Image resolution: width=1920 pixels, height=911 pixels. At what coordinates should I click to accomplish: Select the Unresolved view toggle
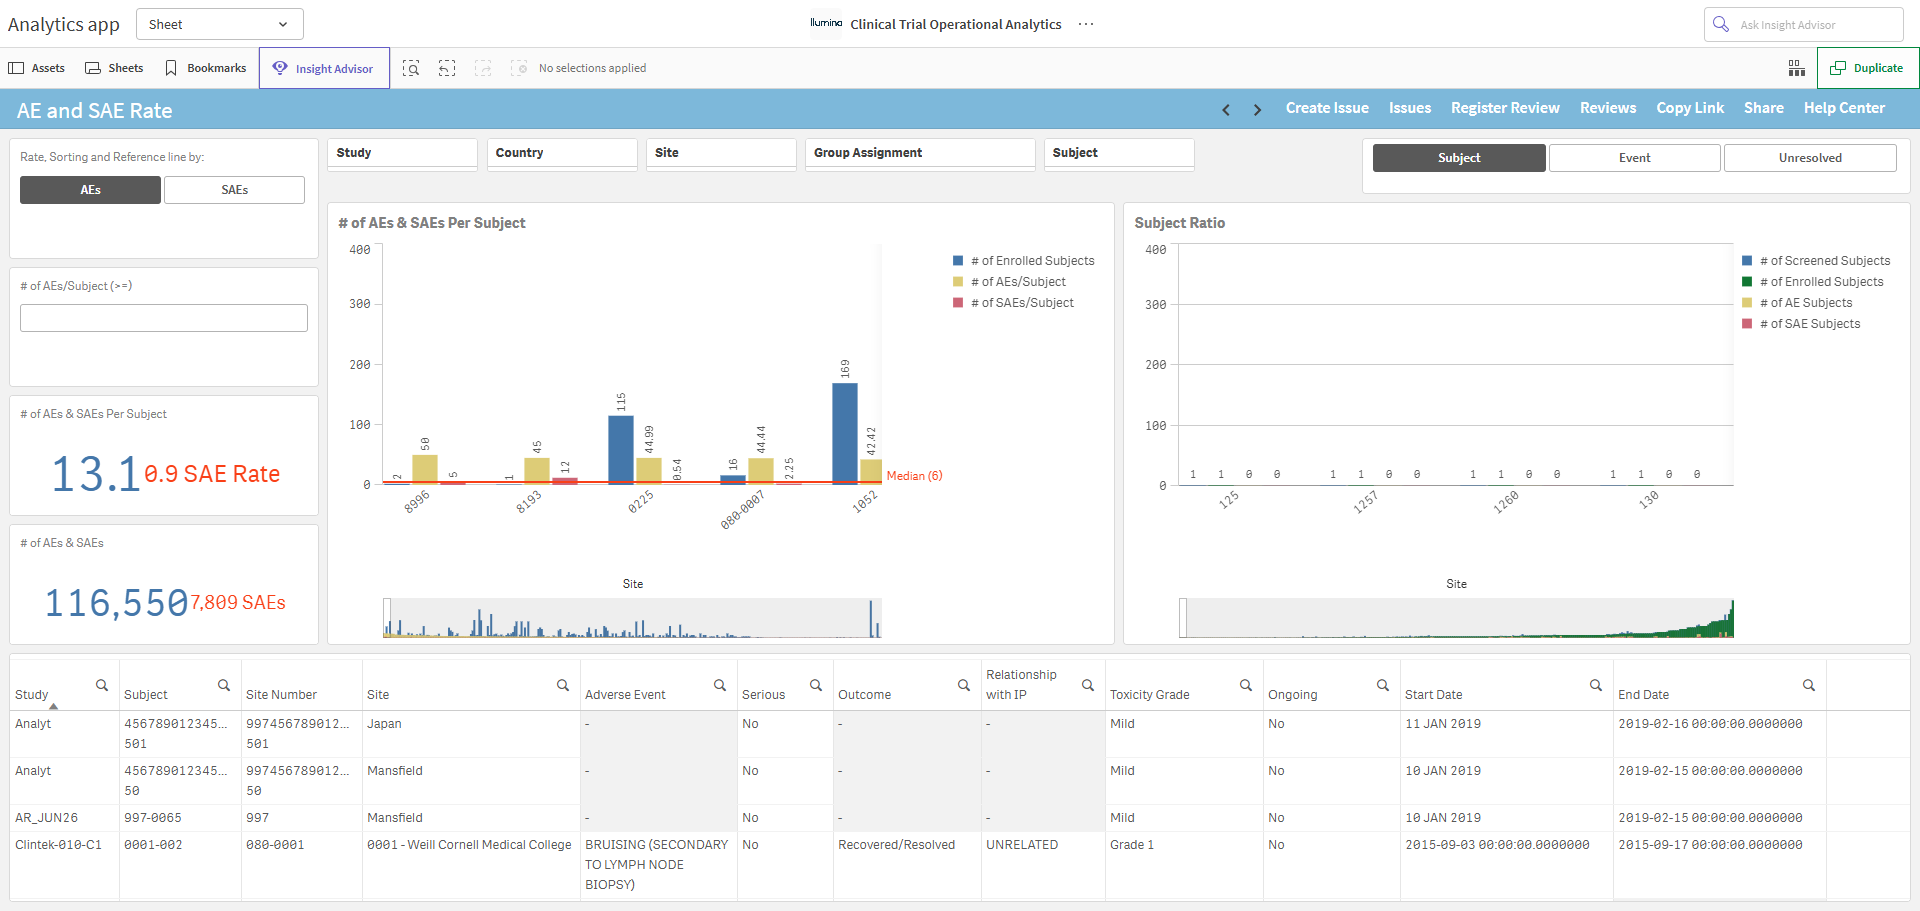(x=1810, y=158)
